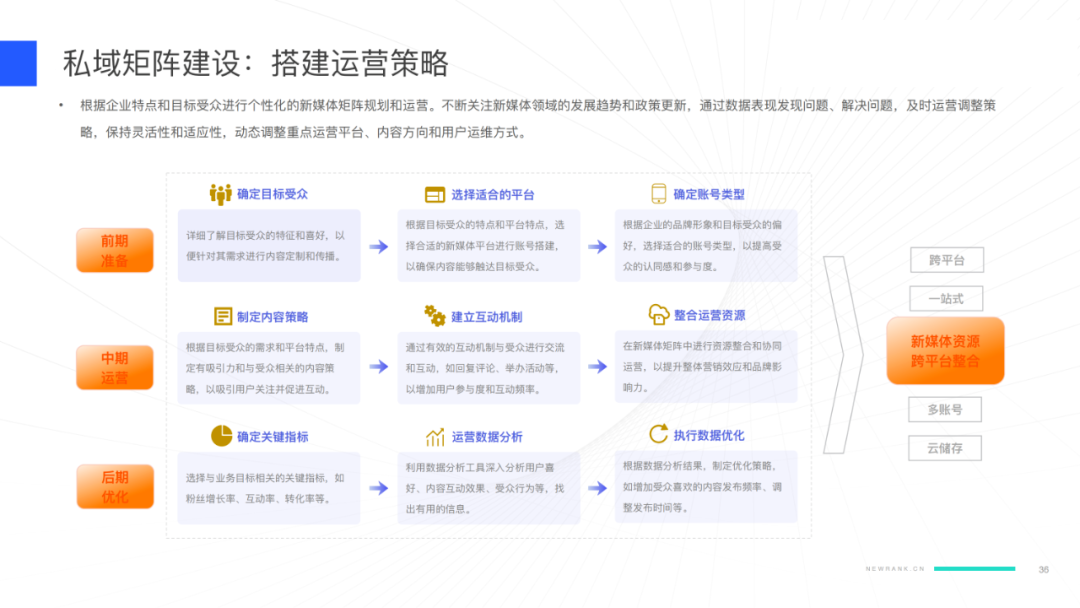Click the teal progress bar near page number

coord(975,568)
